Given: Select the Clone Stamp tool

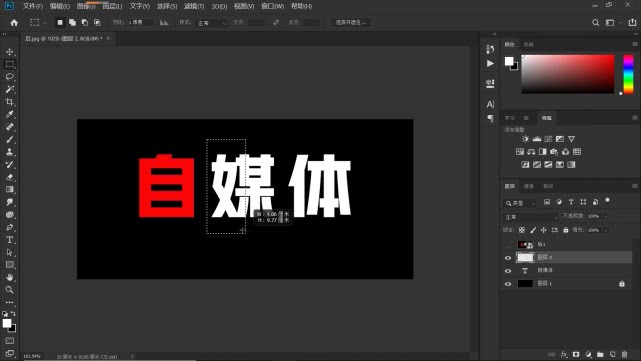Looking at the screenshot, I should (x=10, y=152).
